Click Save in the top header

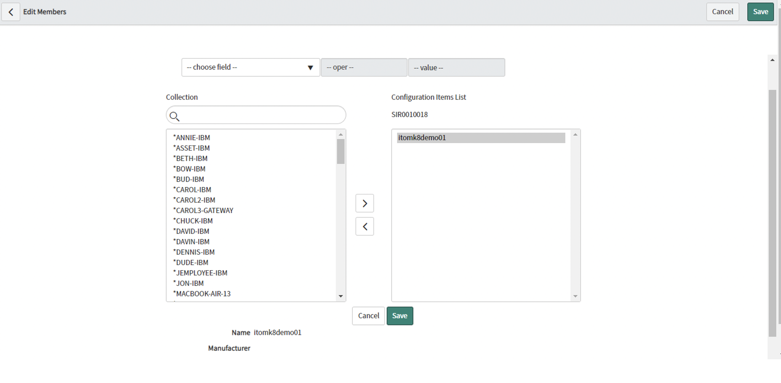point(760,11)
